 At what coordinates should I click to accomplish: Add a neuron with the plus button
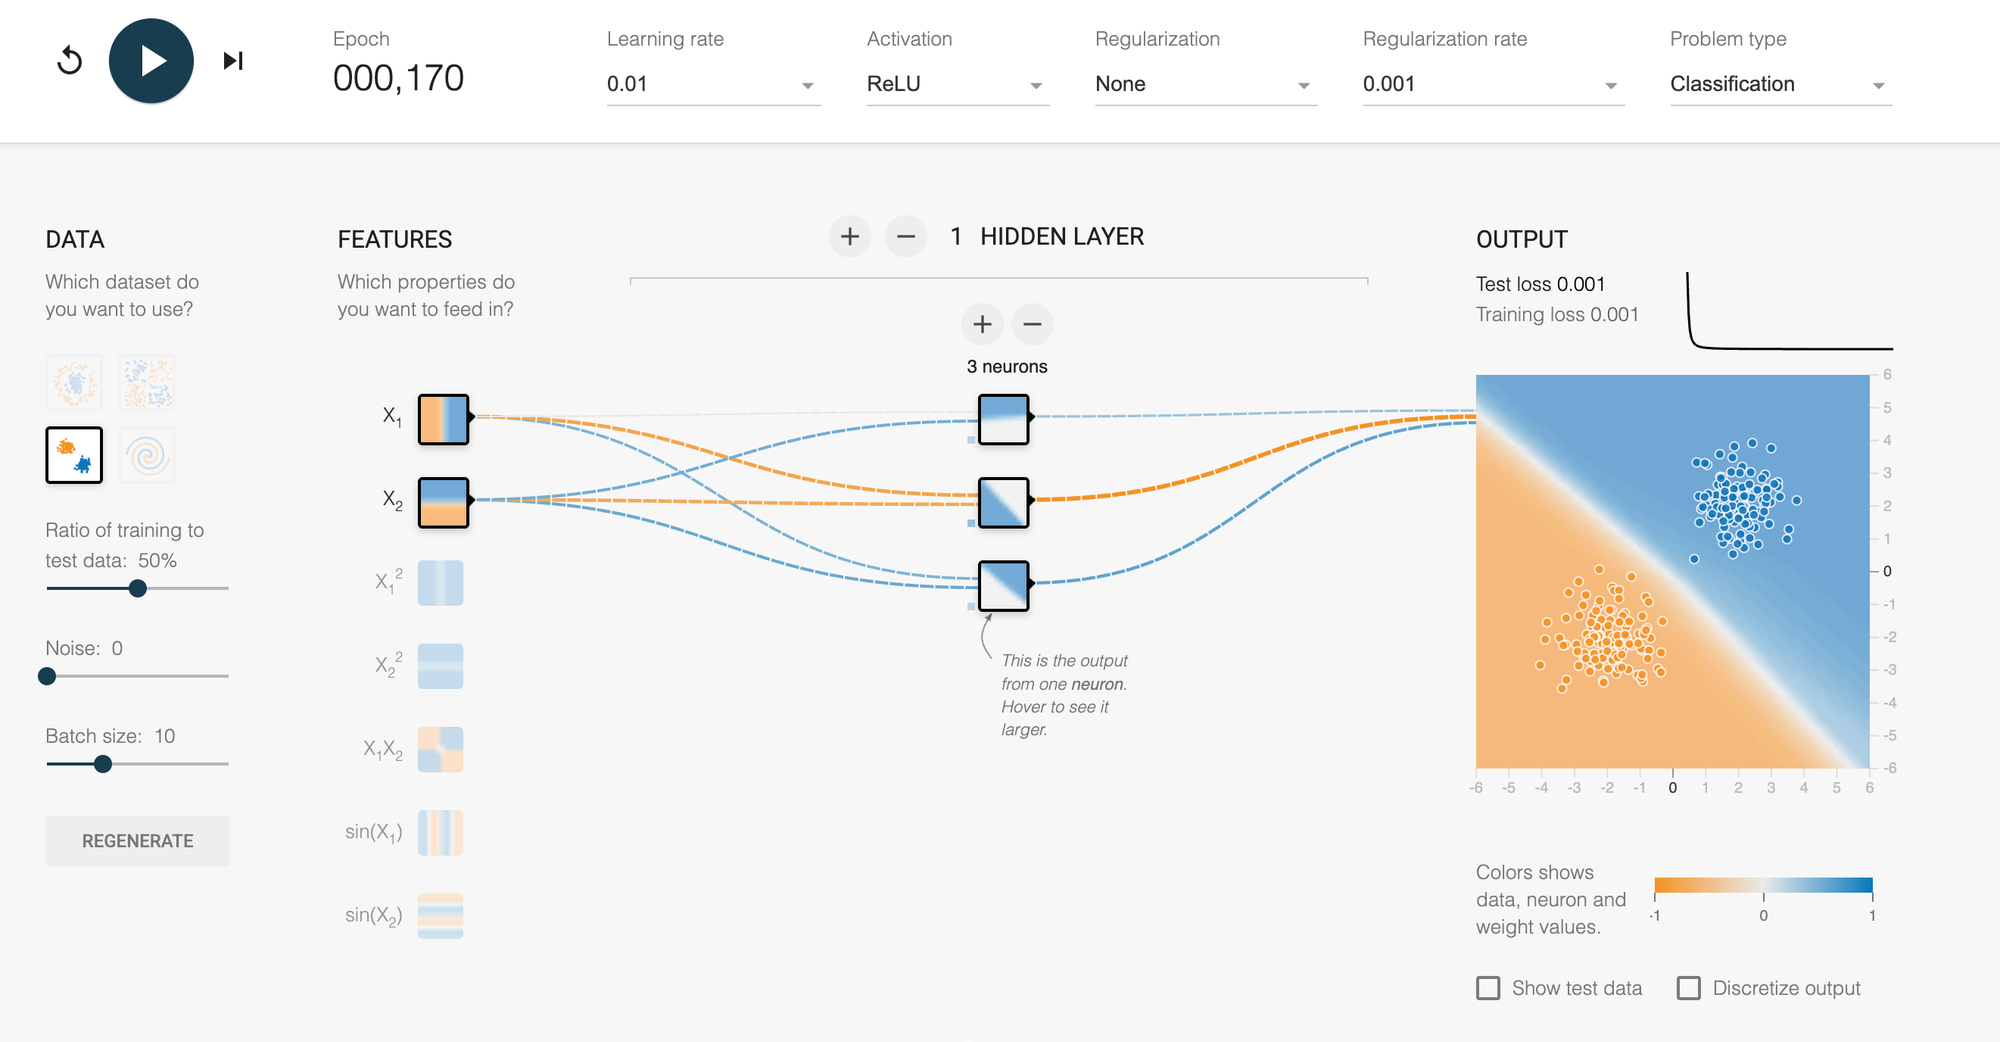pos(982,324)
